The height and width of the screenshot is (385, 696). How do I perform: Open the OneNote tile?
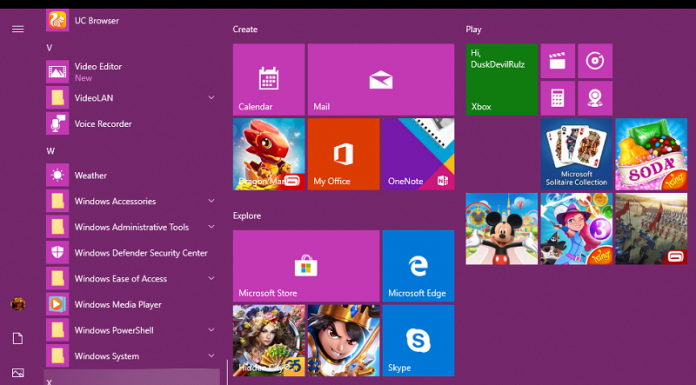[x=418, y=154]
